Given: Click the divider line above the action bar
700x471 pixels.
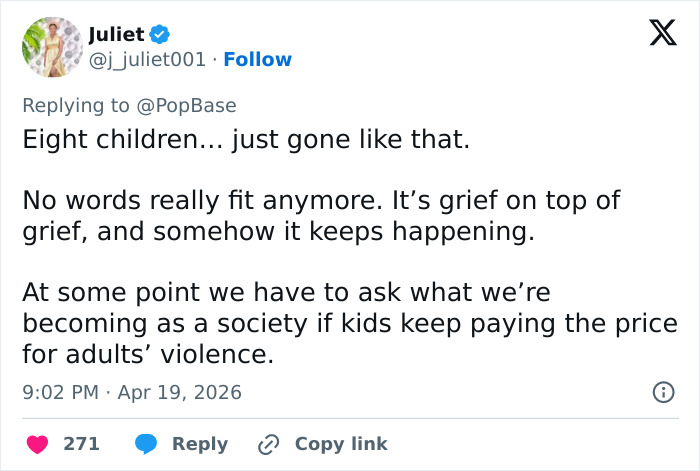Looking at the screenshot, I should 350,418.
